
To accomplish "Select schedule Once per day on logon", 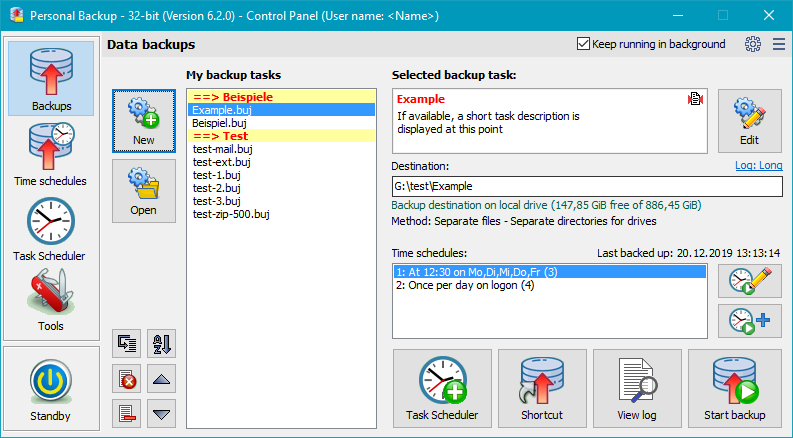I will (x=550, y=285).
